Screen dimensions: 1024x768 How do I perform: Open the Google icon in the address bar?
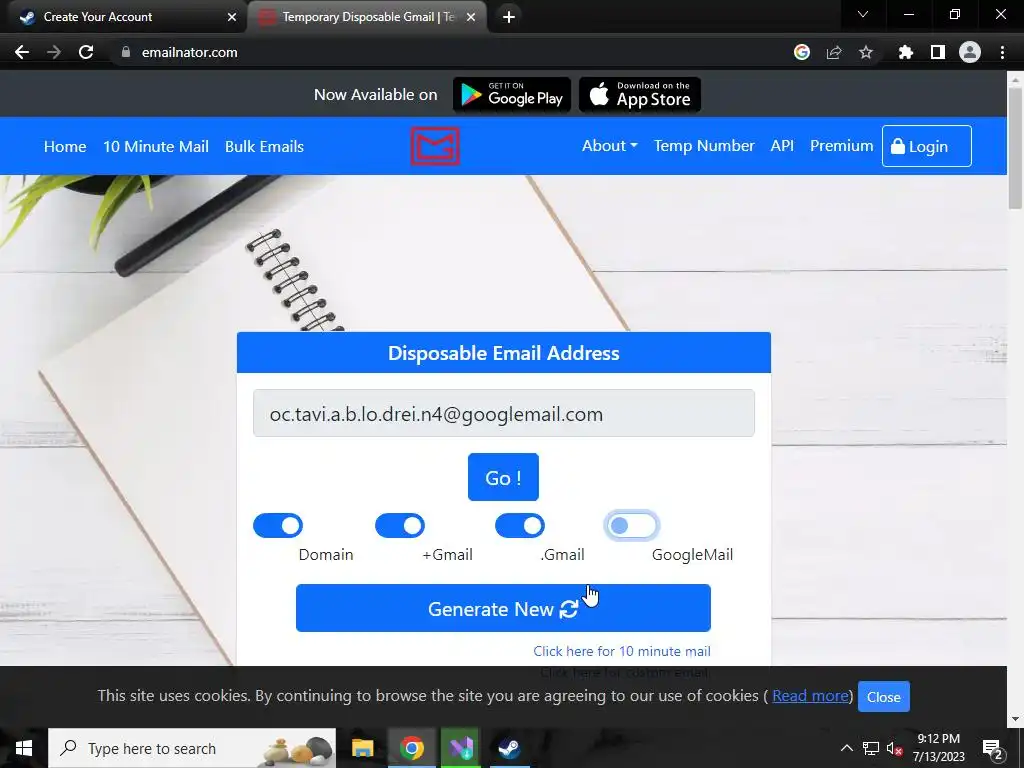click(x=802, y=52)
